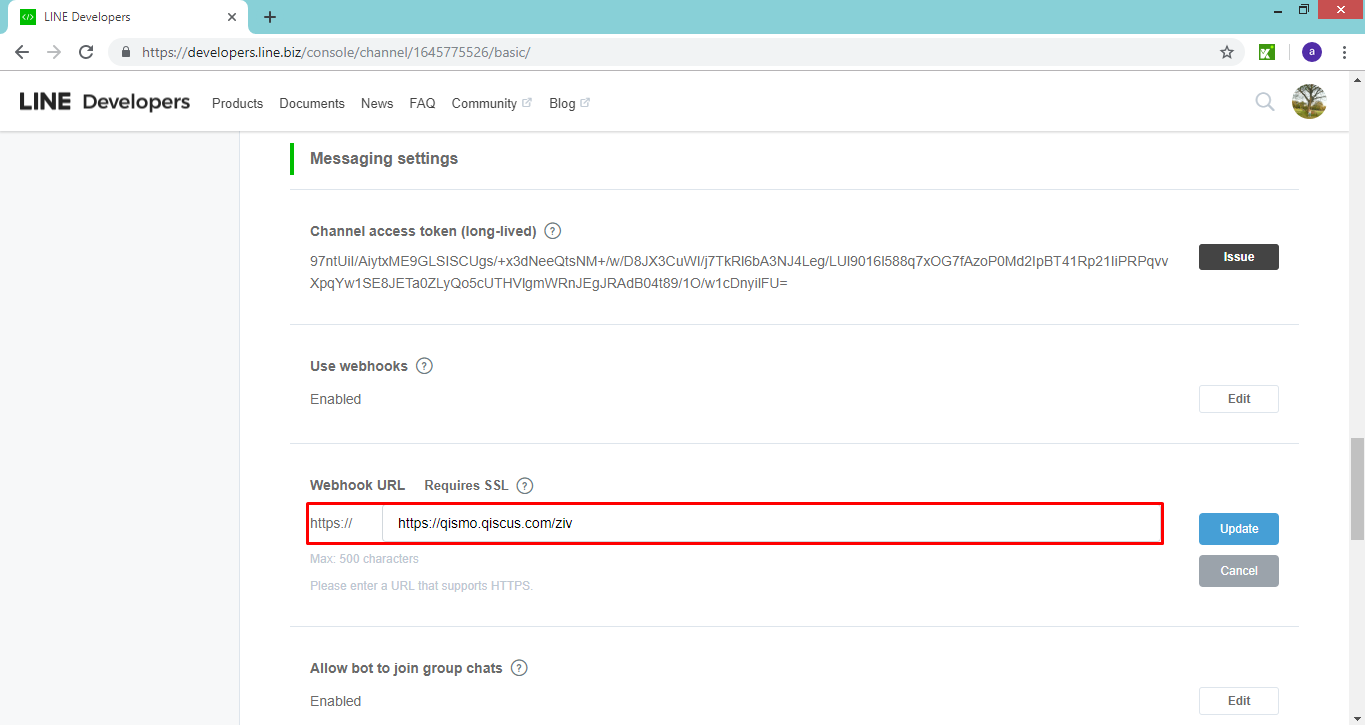Open user account tree avatar

pyautogui.click(x=1309, y=102)
